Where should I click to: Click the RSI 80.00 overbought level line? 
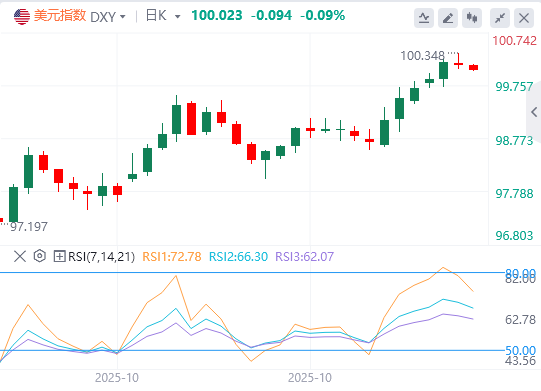click(252, 273)
